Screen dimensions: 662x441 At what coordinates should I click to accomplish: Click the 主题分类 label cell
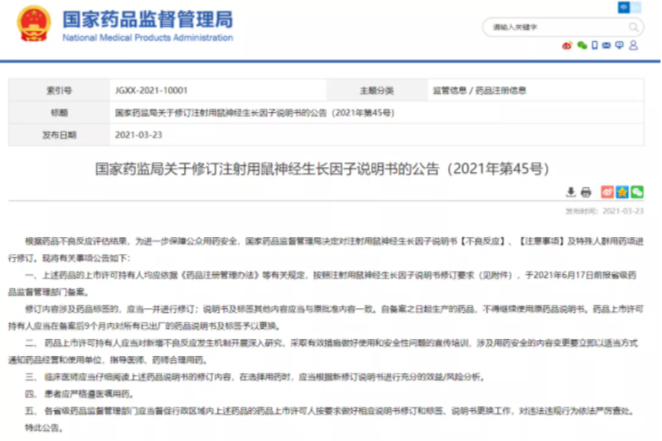click(x=377, y=90)
